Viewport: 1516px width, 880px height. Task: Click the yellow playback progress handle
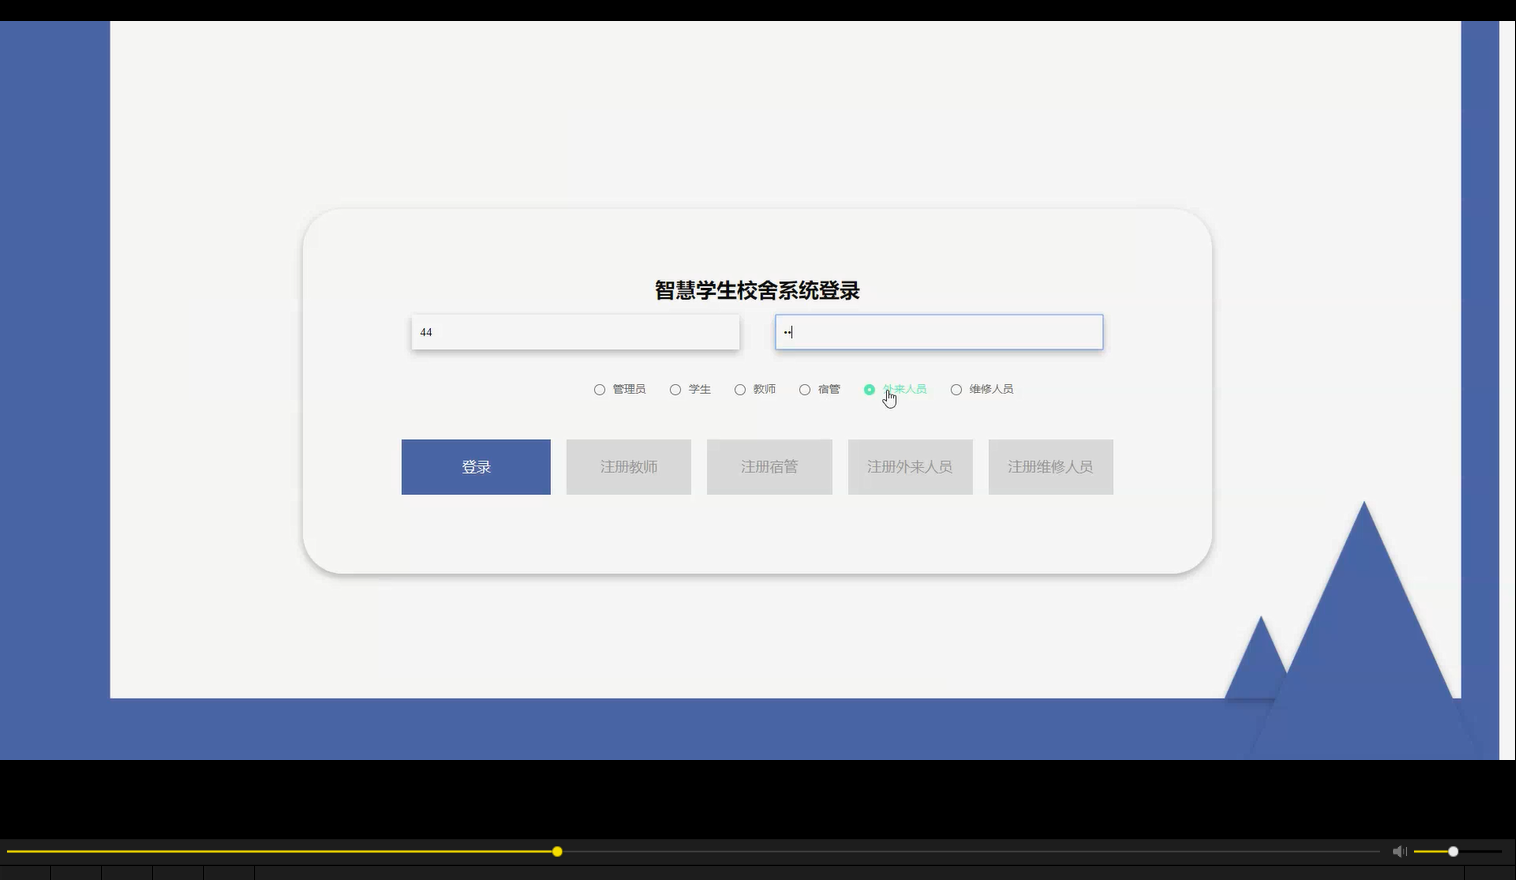click(x=557, y=851)
